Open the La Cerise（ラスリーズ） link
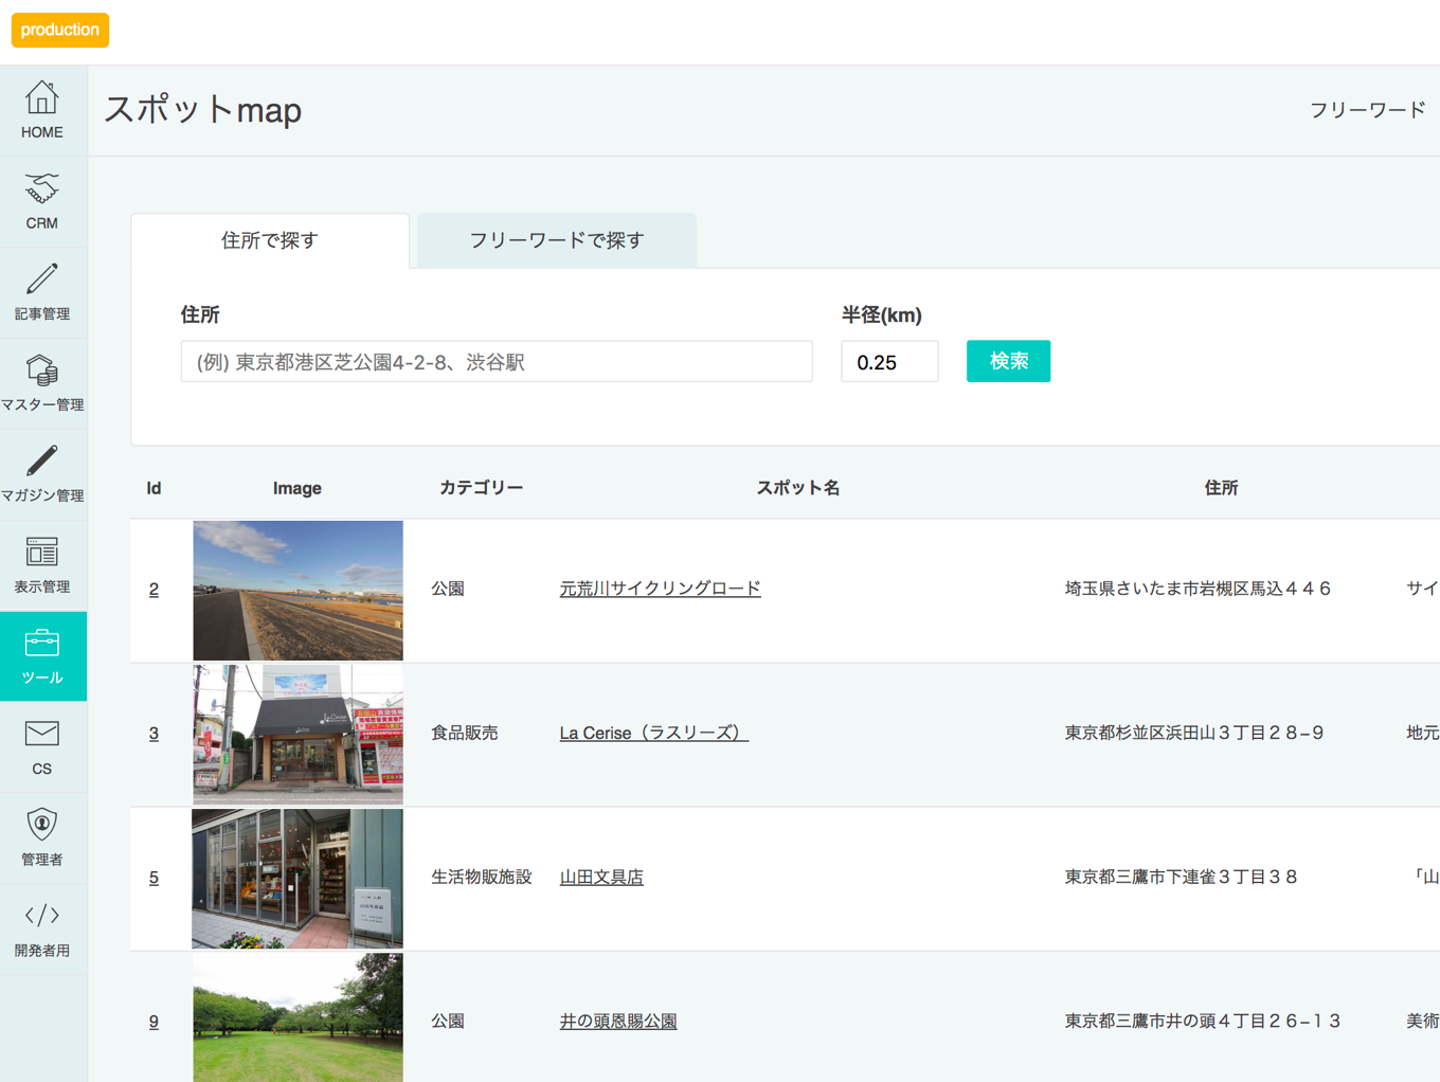Image resolution: width=1440 pixels, height=1082 pixels. pos(653,733)
